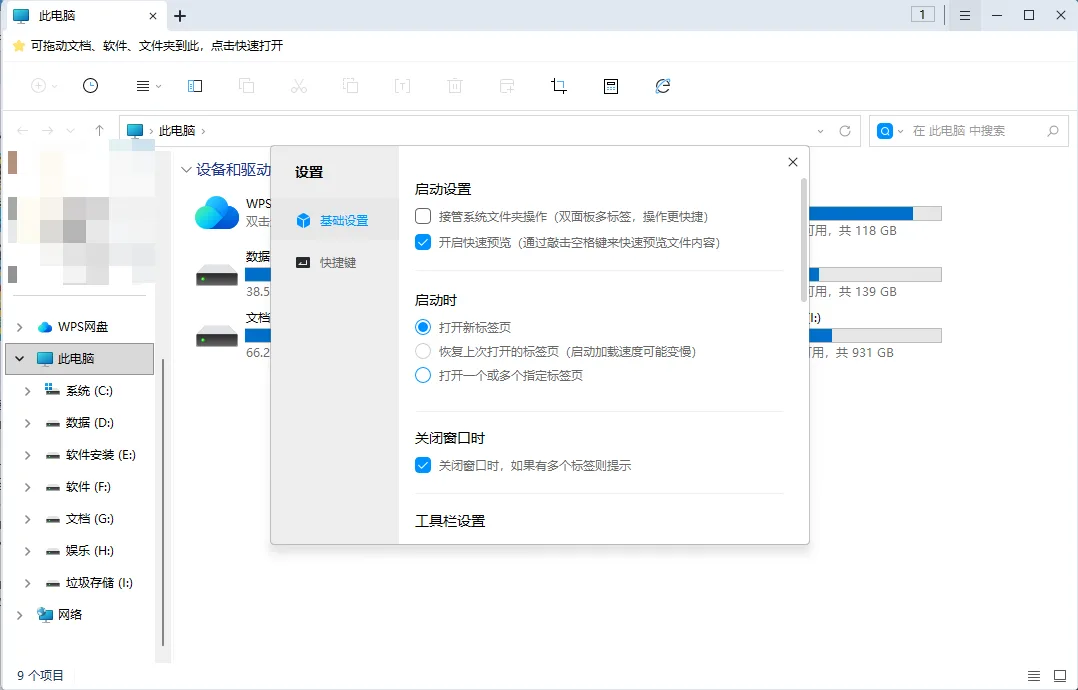This screenshot has height=690, width=1078.
Task: Select 恢复上次打开的标签页 radio button
Action: (x=423, y=351)
